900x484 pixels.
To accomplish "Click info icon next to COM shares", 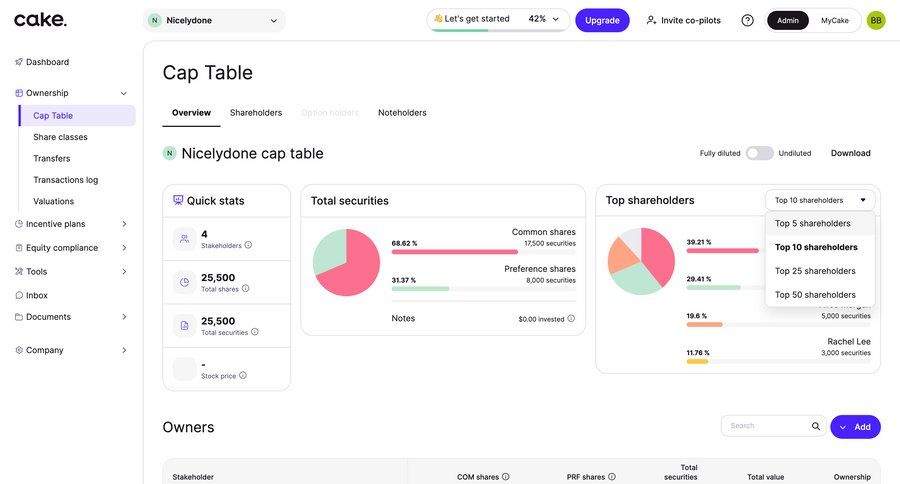I will tap(506, 477).
